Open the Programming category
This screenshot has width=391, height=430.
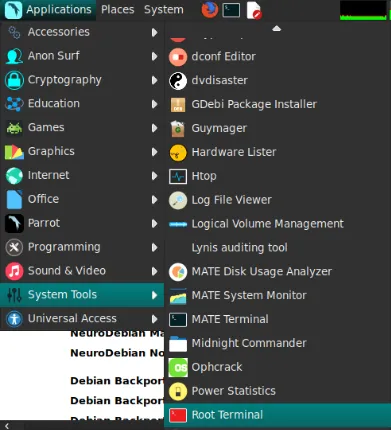click(82, 247)
